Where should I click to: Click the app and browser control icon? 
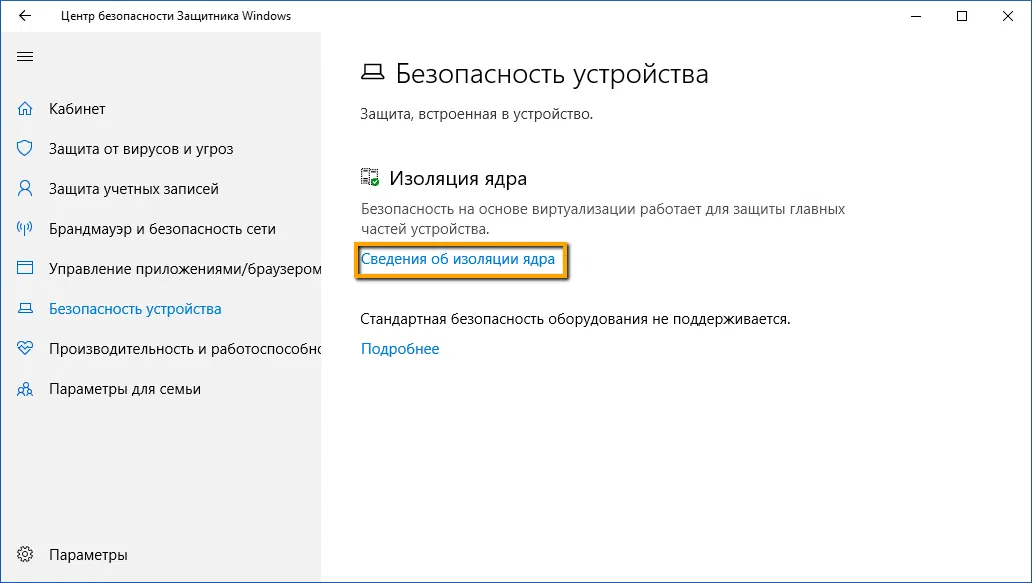26,269
